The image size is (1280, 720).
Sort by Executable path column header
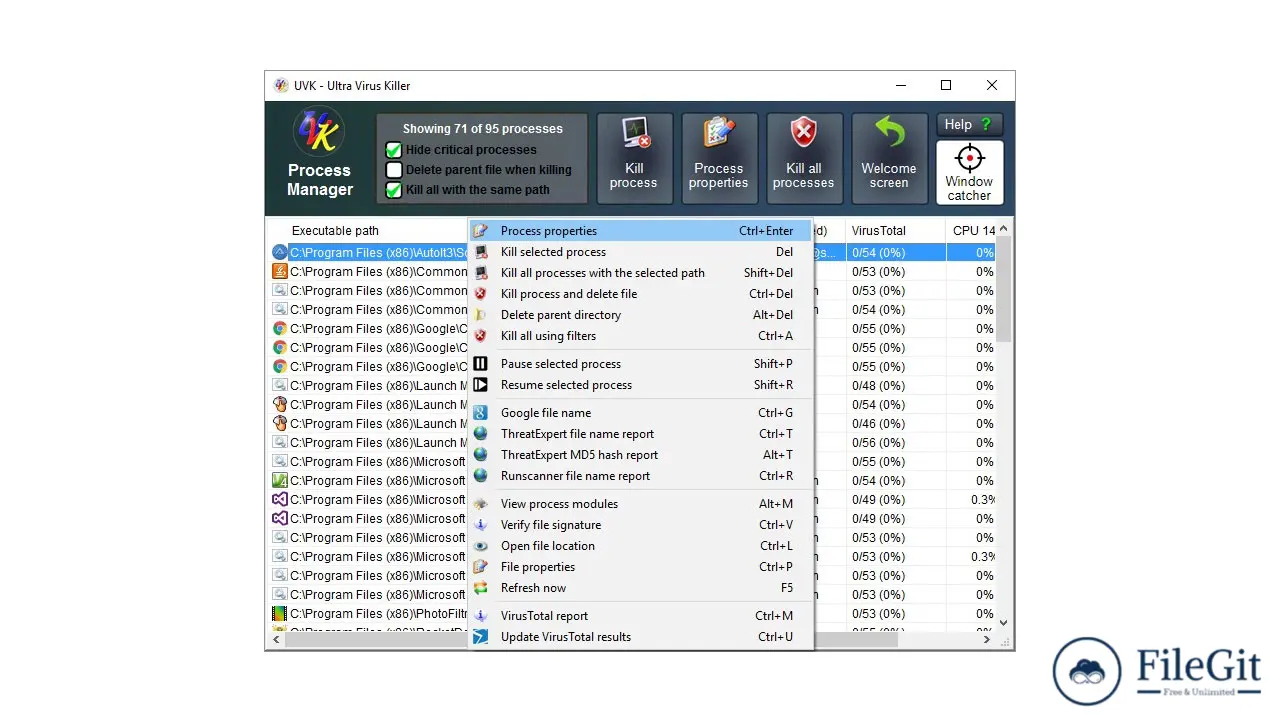pyautogui.click(x=335, y=231)
